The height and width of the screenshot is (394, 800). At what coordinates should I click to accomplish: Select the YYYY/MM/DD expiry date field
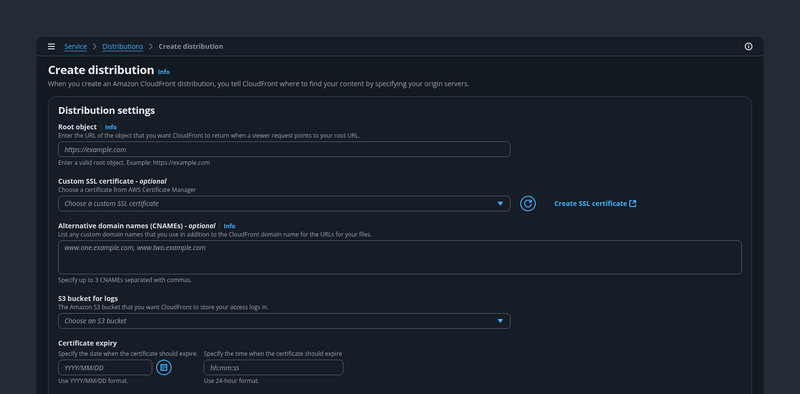pyautogui.click(x=105, y=367)
